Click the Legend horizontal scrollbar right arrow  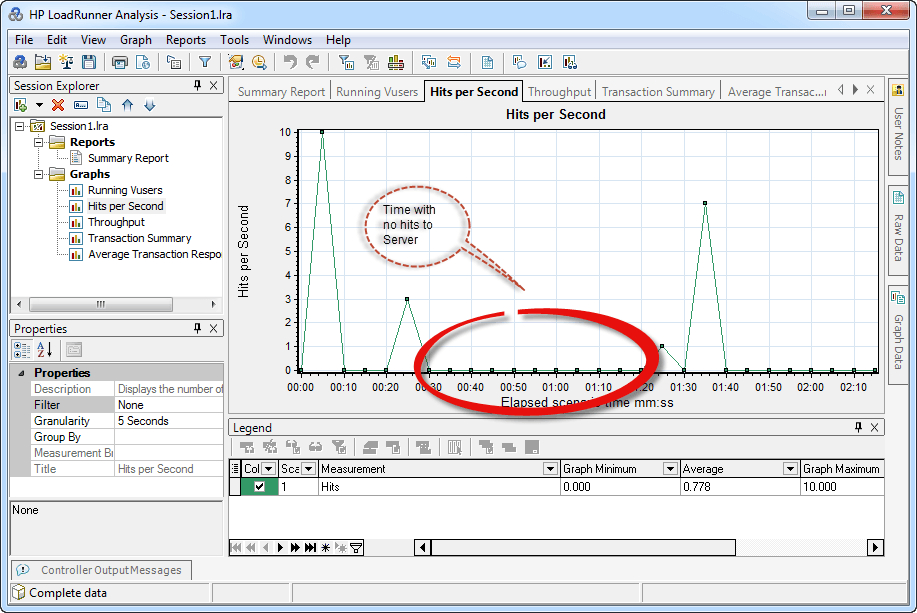click(x=875, y=547)
